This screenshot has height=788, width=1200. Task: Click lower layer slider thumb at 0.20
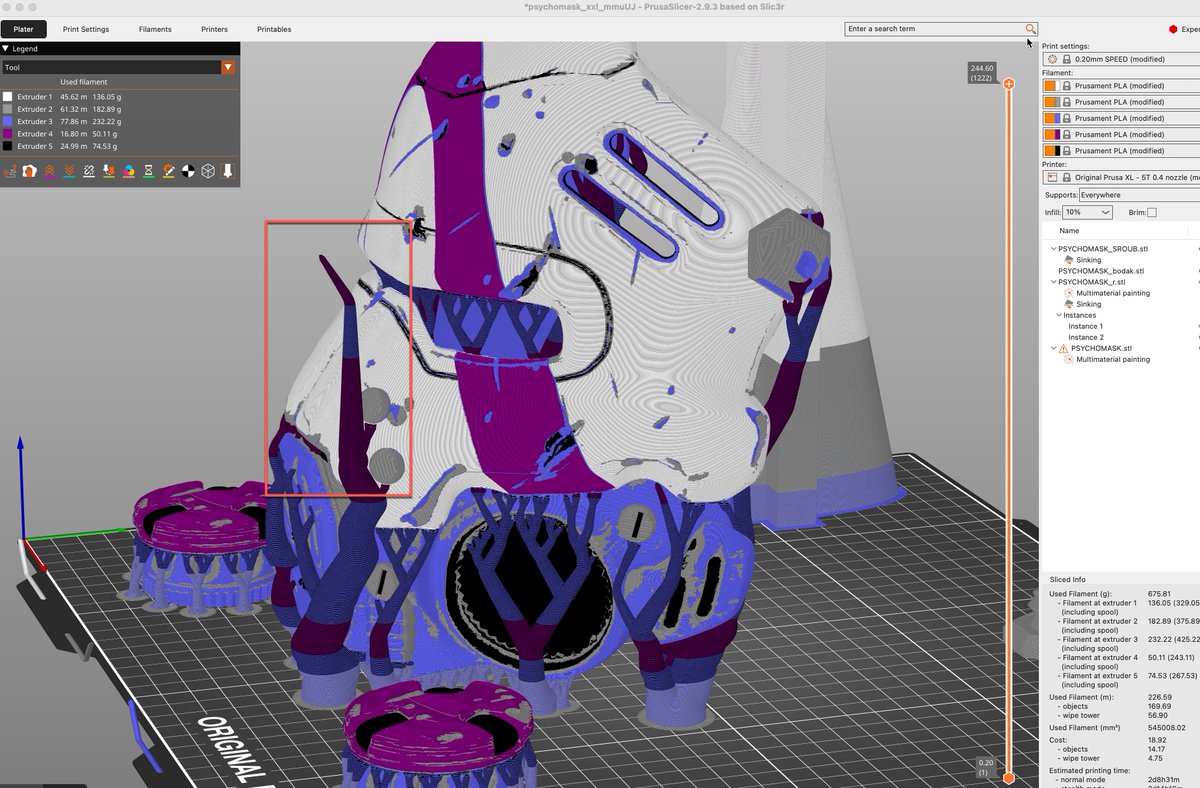click(x=1009, y=777)
